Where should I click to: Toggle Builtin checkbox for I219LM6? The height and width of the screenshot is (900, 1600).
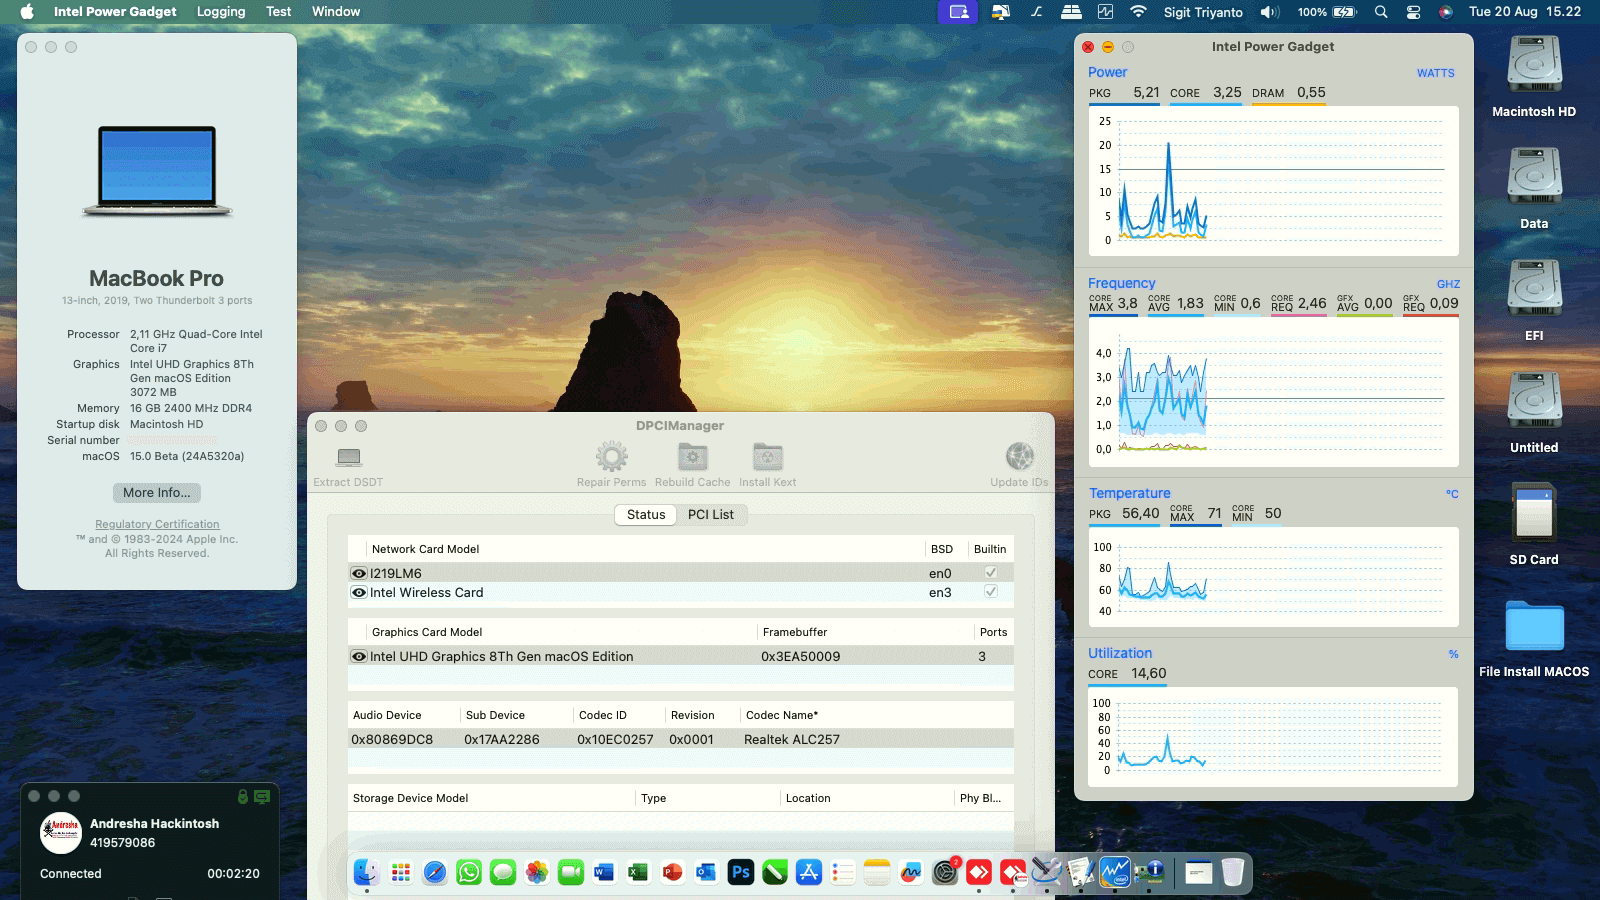(x=989, y=572)
